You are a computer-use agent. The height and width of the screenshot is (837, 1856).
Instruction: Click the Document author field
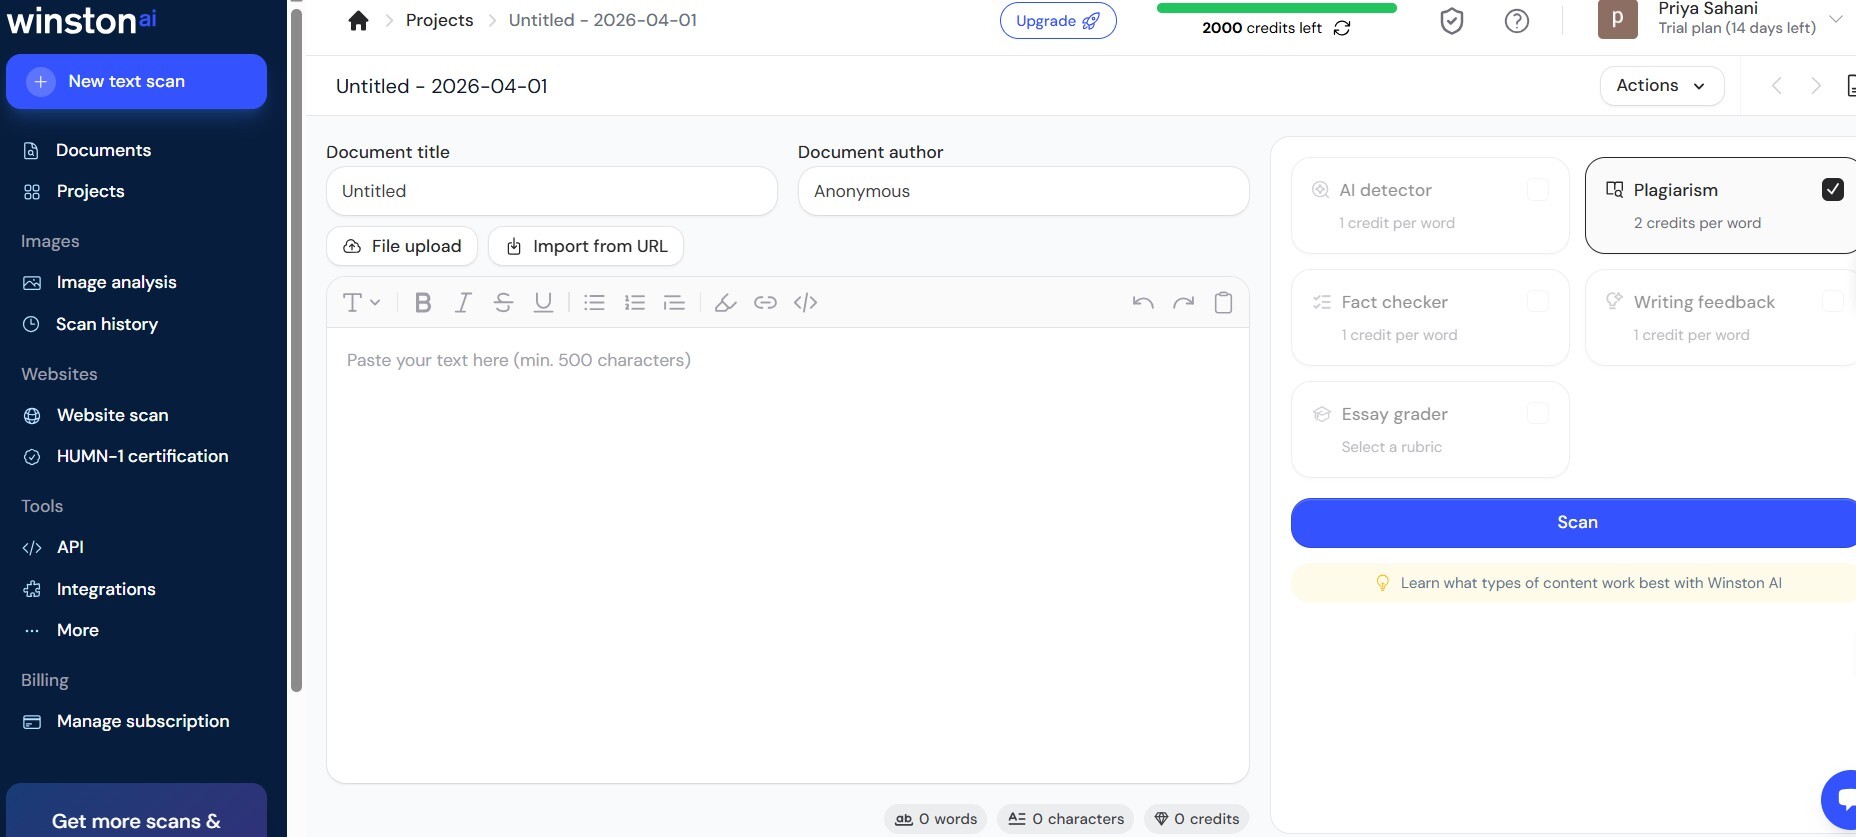[x=1023, y=191]
